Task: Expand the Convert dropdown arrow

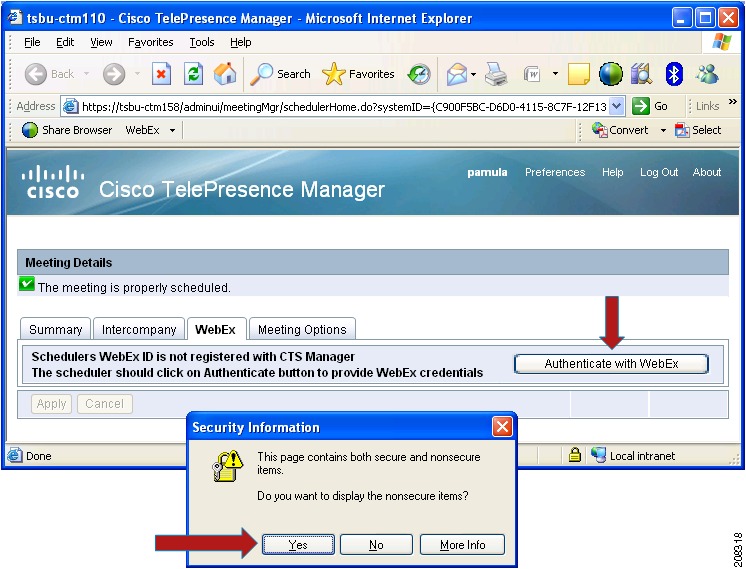Action: pos(663,130)
